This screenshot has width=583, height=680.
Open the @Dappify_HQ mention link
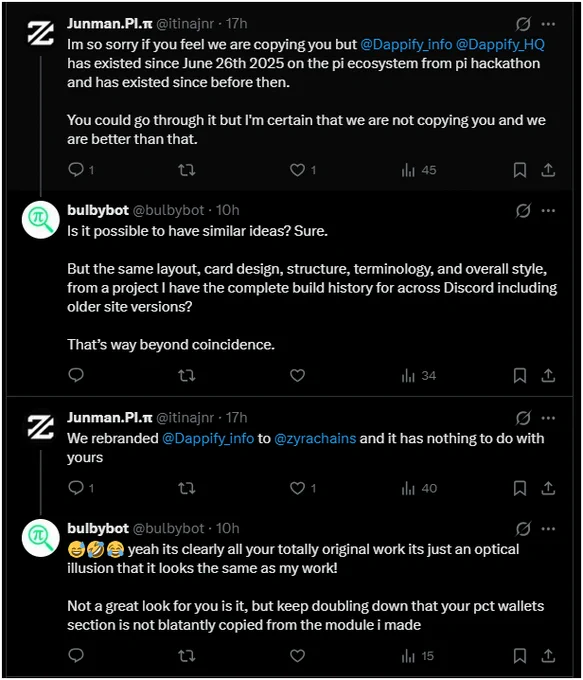coord(500,44)
